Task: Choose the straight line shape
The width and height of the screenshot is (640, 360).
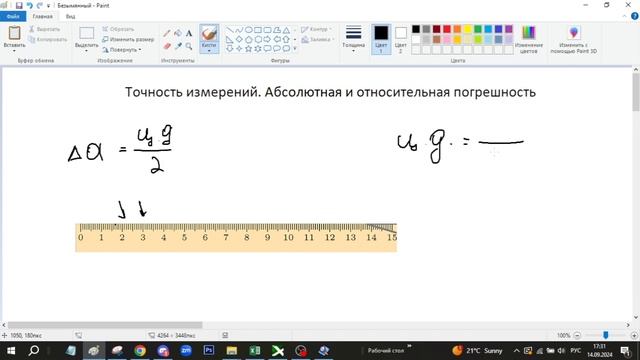Action: coord(230,30)
